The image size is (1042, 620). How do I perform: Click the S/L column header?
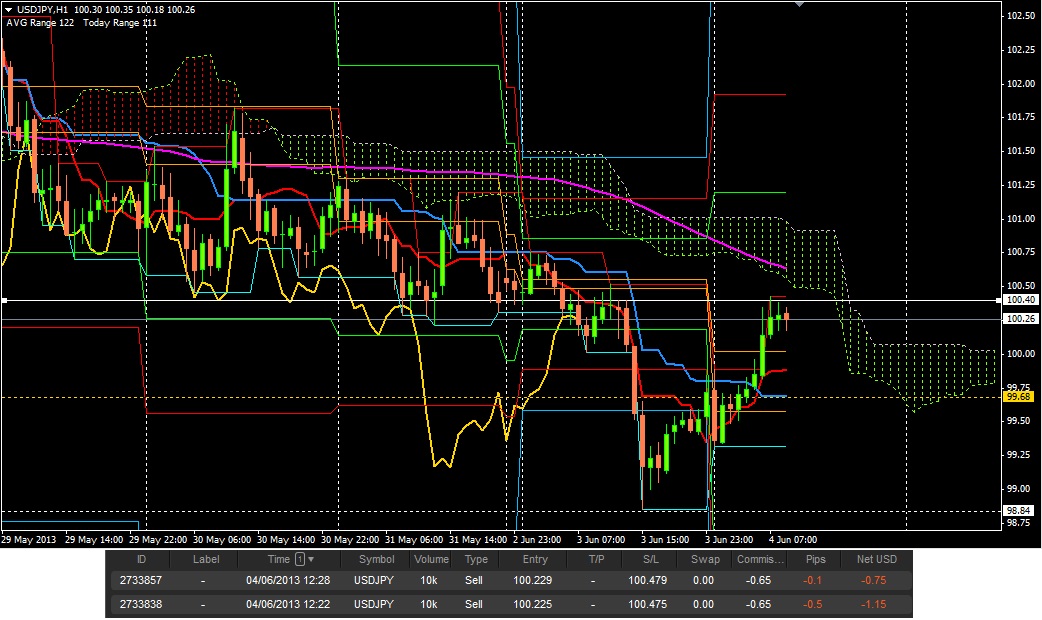pos(651,560)
